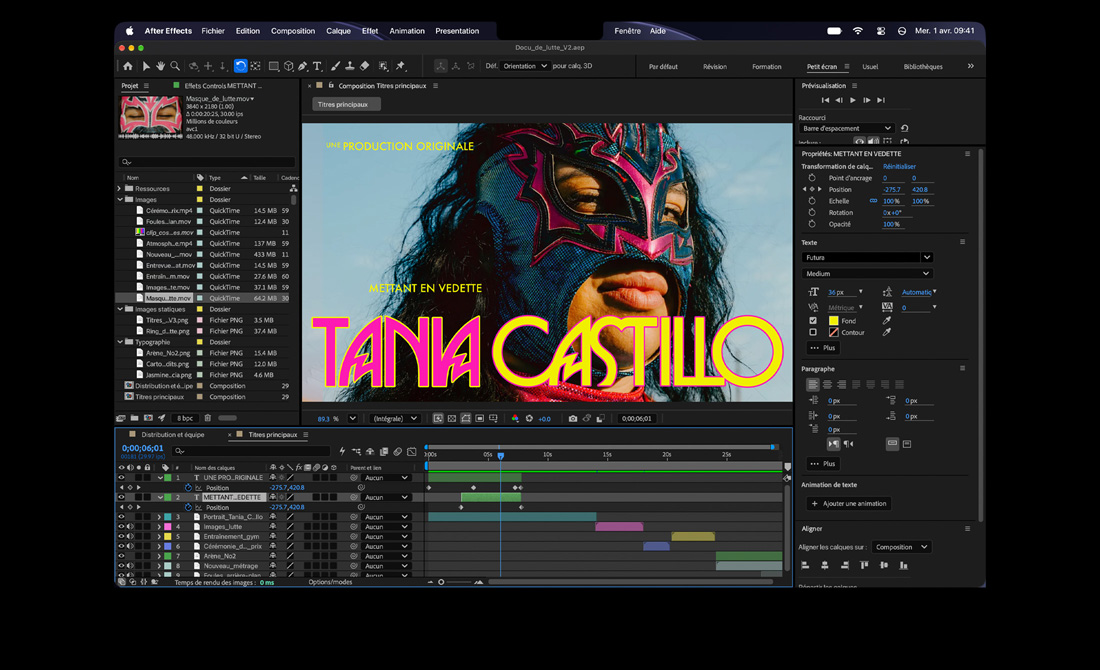Screen dimensions: 1100x670
Task: Expand the Ressources folder
Action: pos(119,189)
